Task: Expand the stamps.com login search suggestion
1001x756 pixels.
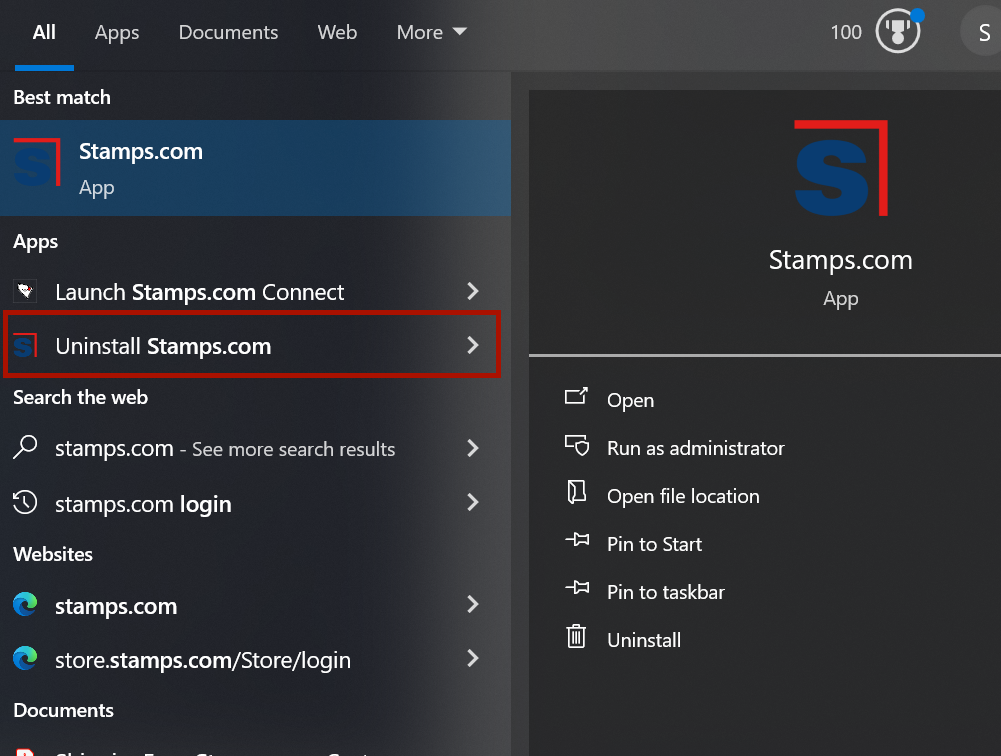Action: click(472, 503)
